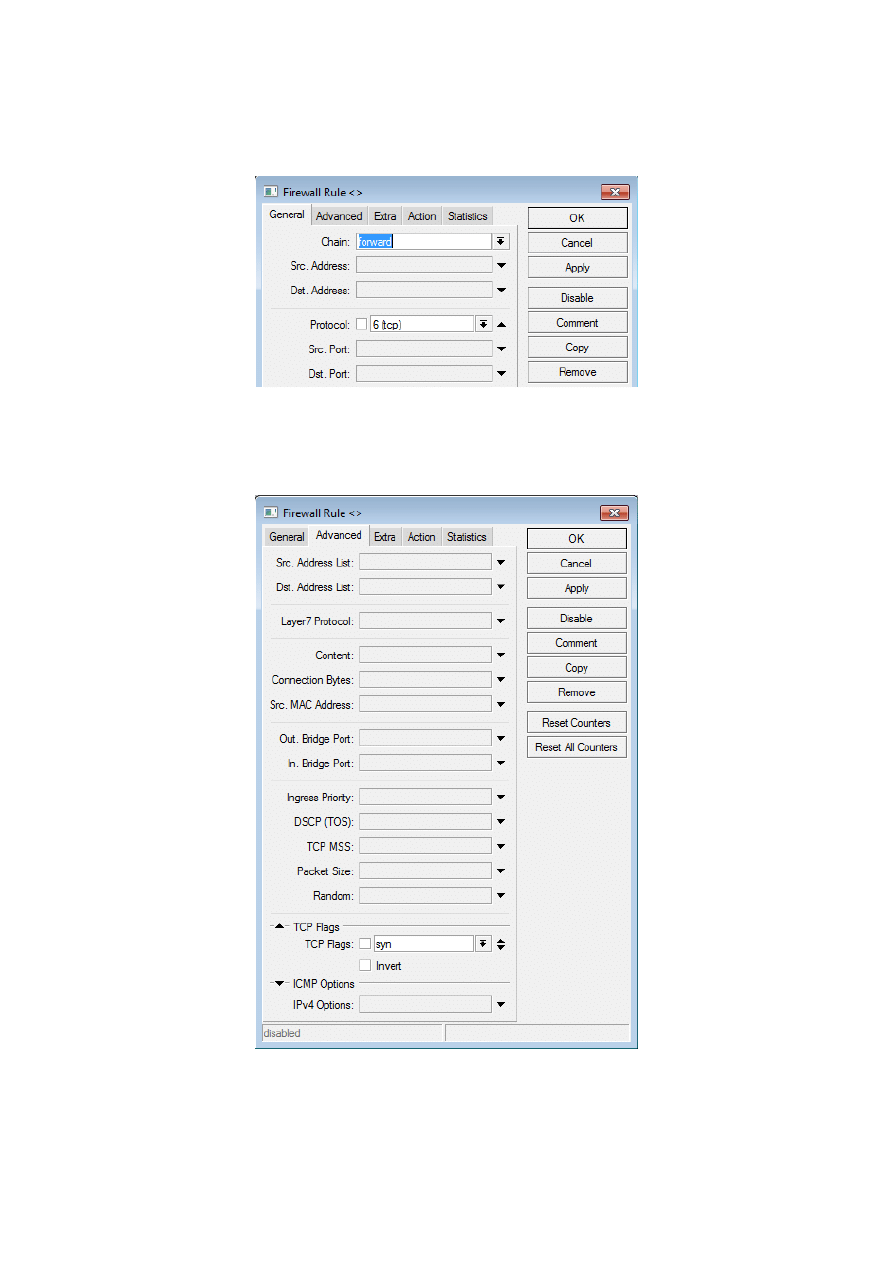The image size is (893, 1263).
Task: Open the Chain dropdown showing forward
Action: [x=501, y=242]
